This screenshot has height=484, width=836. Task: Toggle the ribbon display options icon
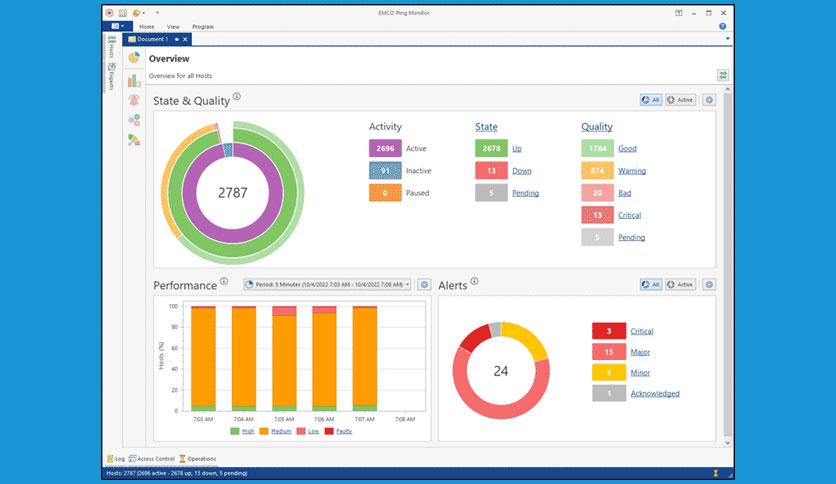(x=679, y=13)
